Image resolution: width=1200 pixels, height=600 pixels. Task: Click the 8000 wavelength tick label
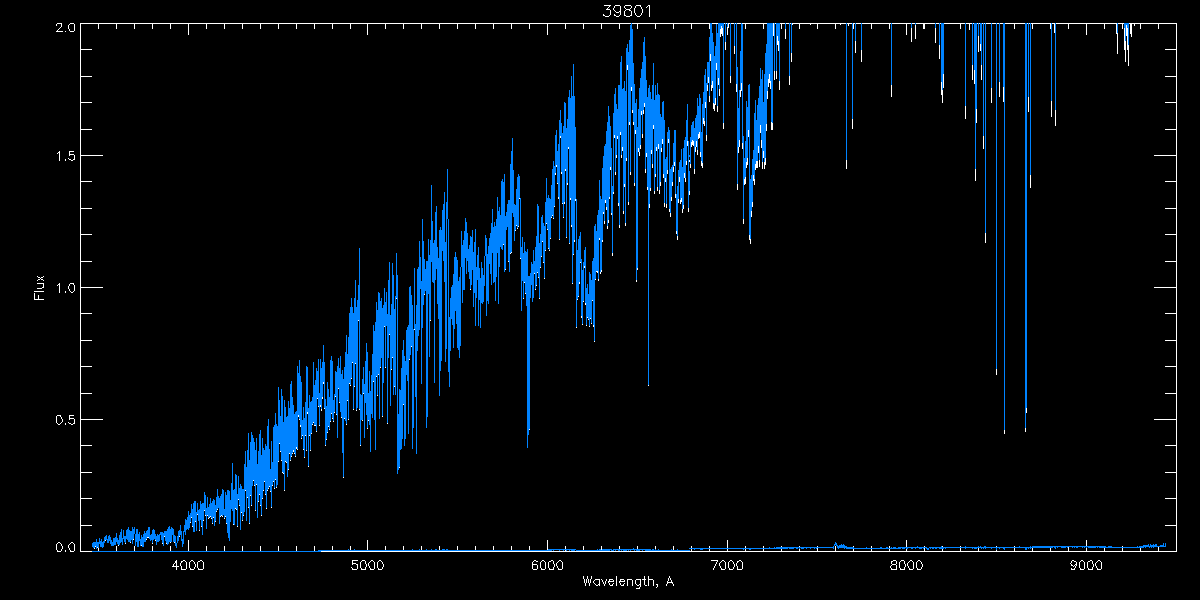click(x=906, y=565)
